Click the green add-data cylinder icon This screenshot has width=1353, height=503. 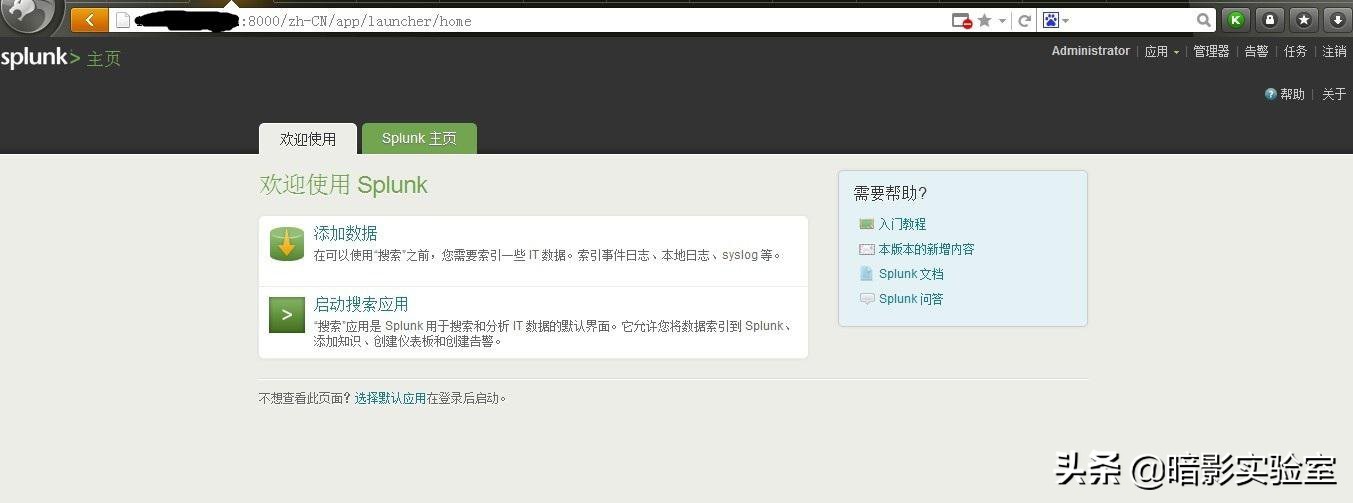point(287,244)
